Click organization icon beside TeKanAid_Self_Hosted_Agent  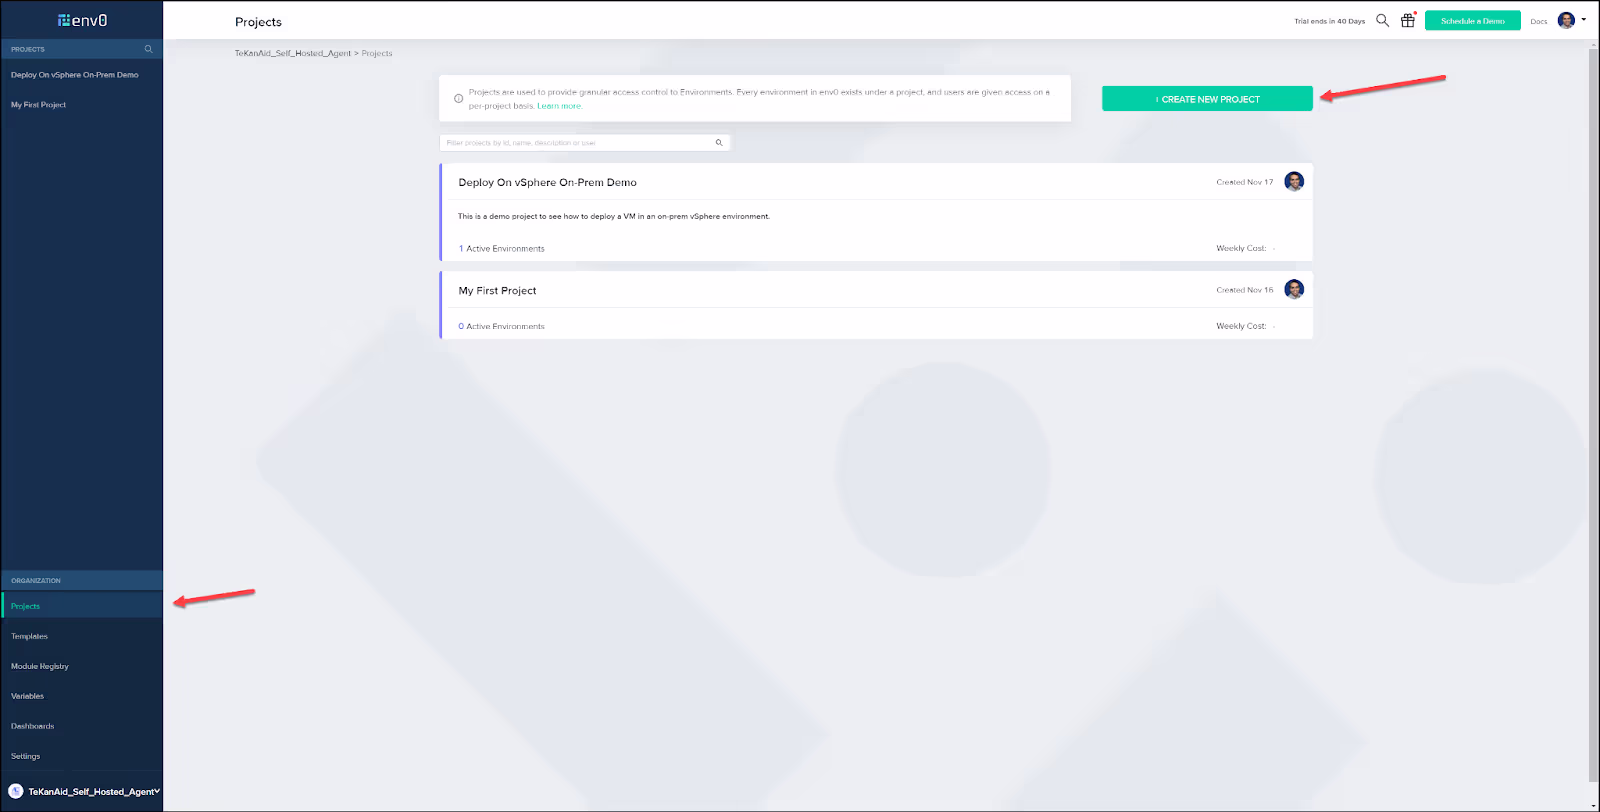(x=16, y=791)
